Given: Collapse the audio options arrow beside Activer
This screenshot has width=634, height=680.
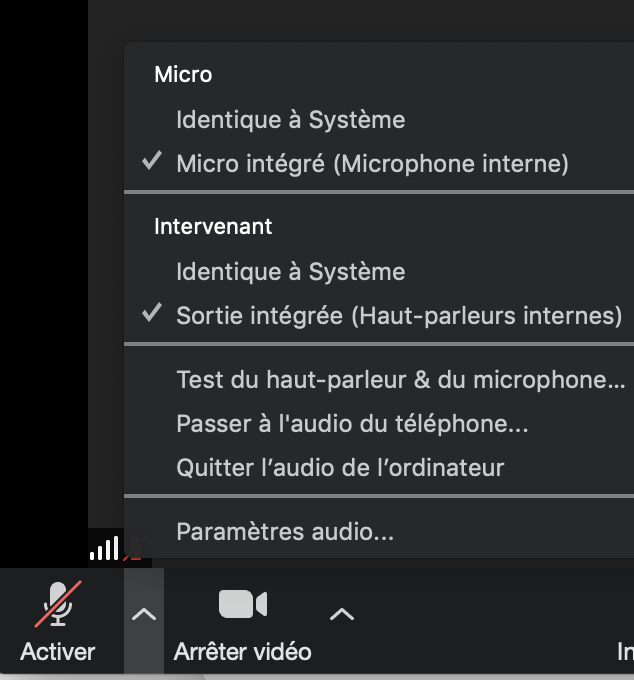Looking at the screenshot, I should coord(144,614).
